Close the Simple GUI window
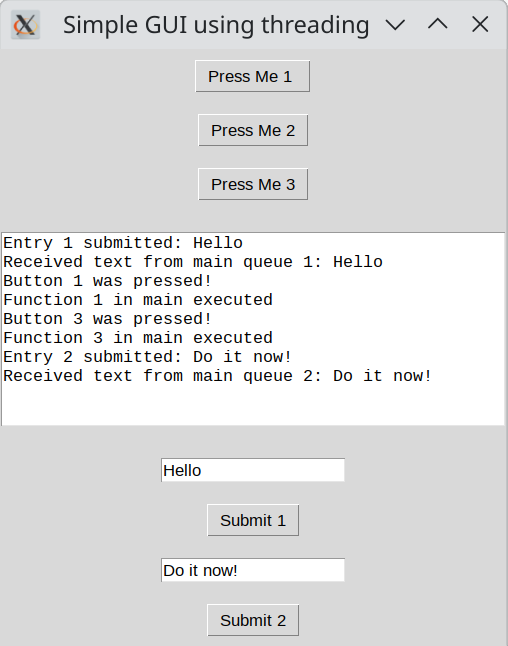The height and width of the screenshot is (646, 508). click(480, 24)
